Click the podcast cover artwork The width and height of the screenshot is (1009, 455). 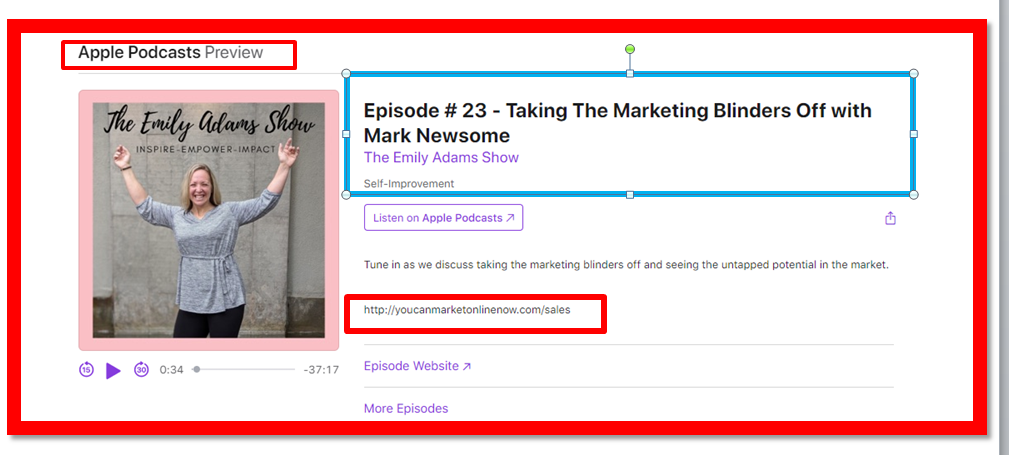click(209, 220)
